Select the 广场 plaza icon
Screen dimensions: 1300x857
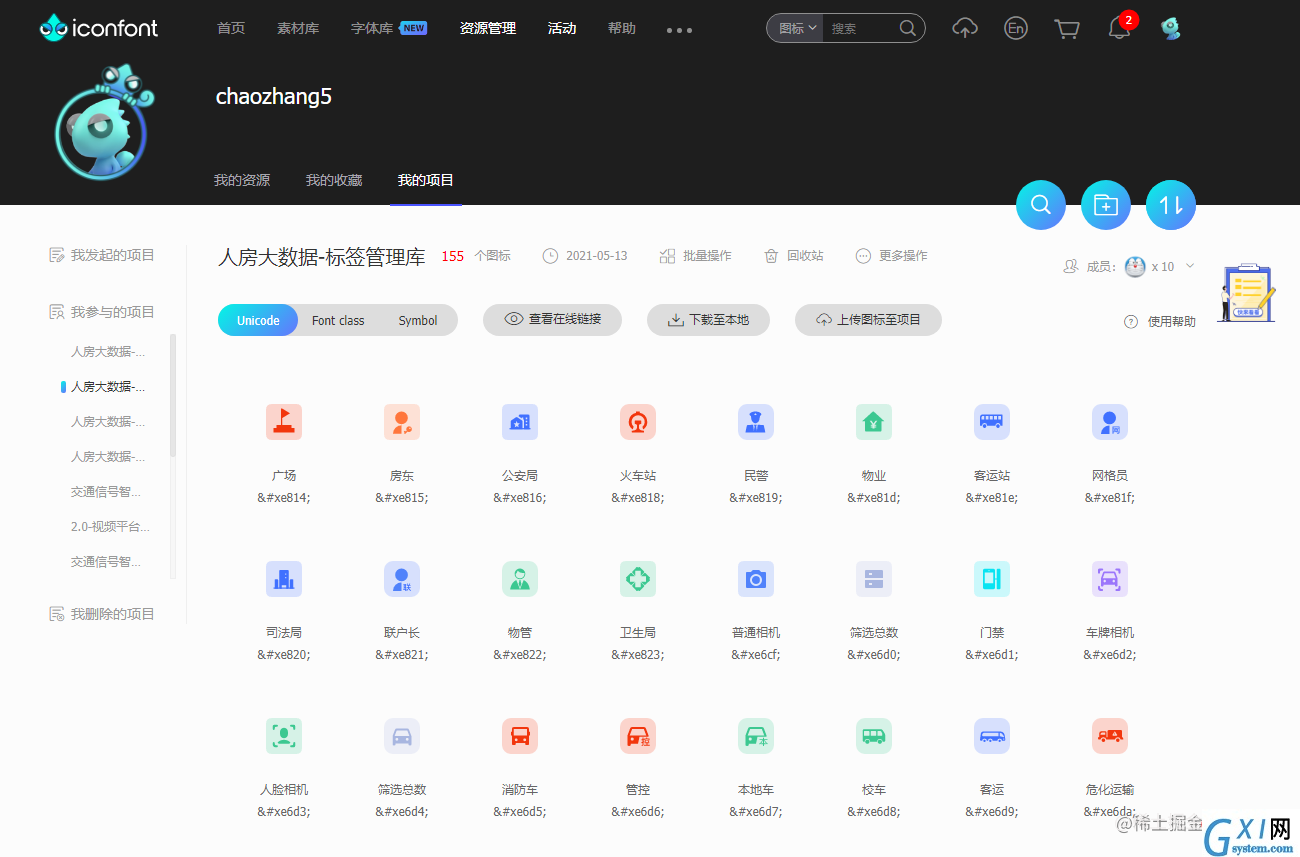[x=284, y=422]
